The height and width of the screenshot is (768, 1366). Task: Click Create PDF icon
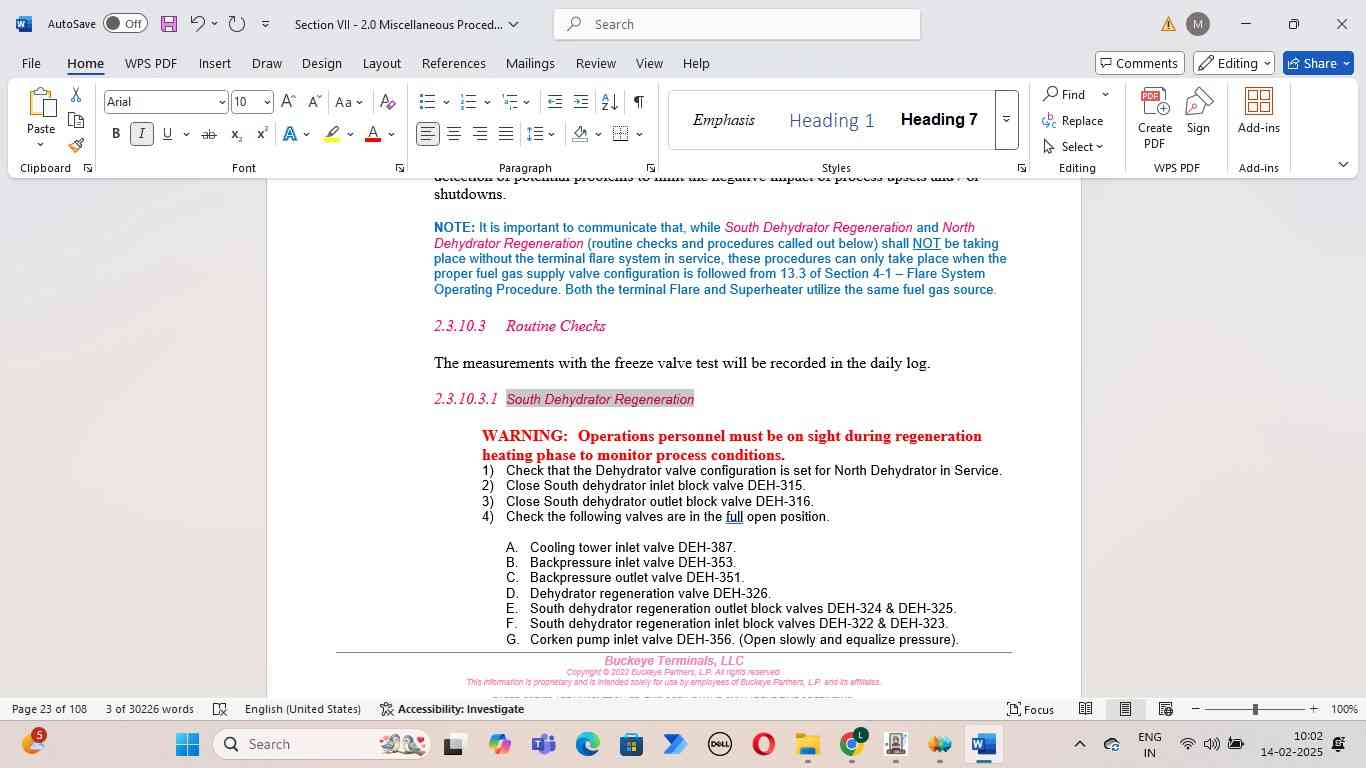coord(1155,117)
